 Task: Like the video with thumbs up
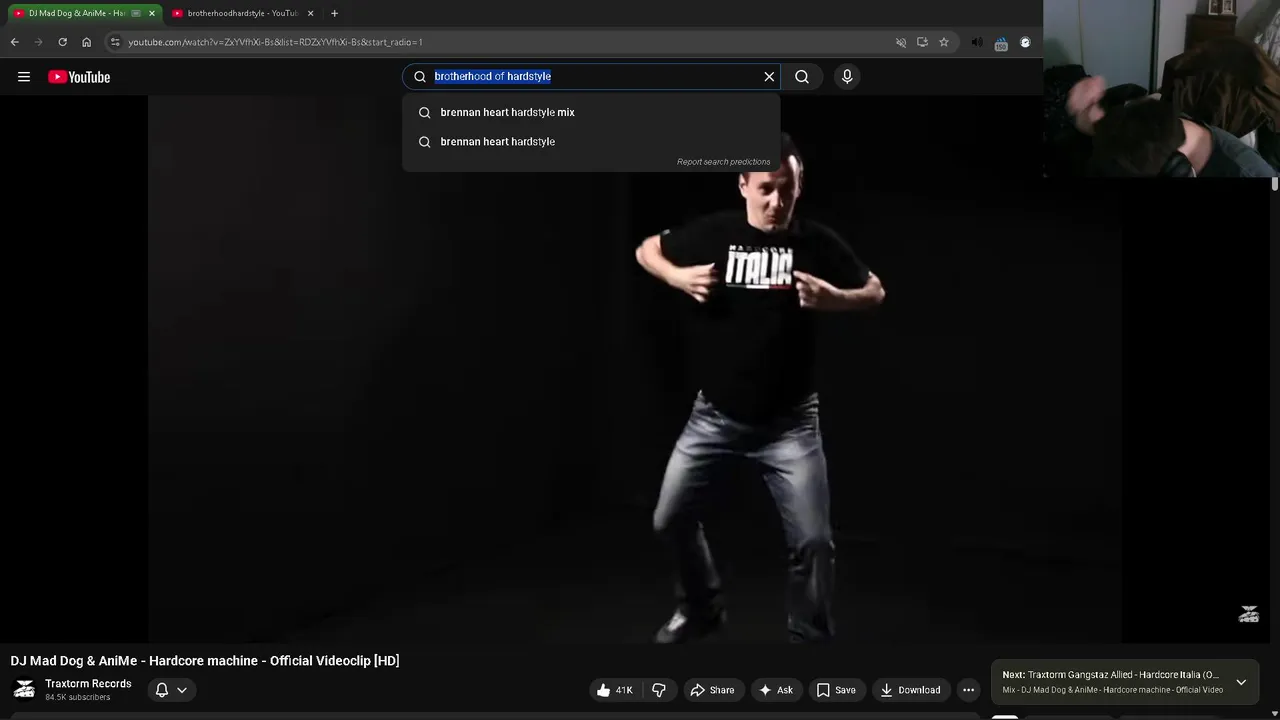pos(615,690)
